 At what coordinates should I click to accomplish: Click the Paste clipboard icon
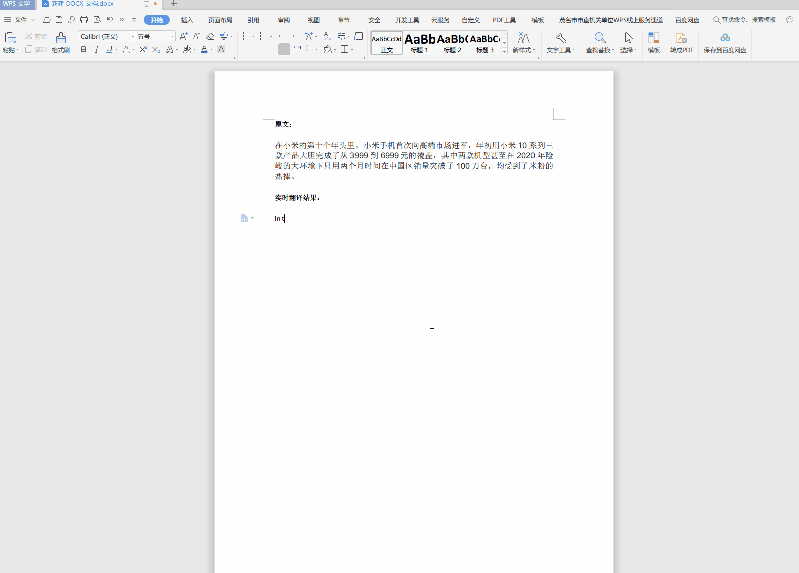[x=10, y=38]
